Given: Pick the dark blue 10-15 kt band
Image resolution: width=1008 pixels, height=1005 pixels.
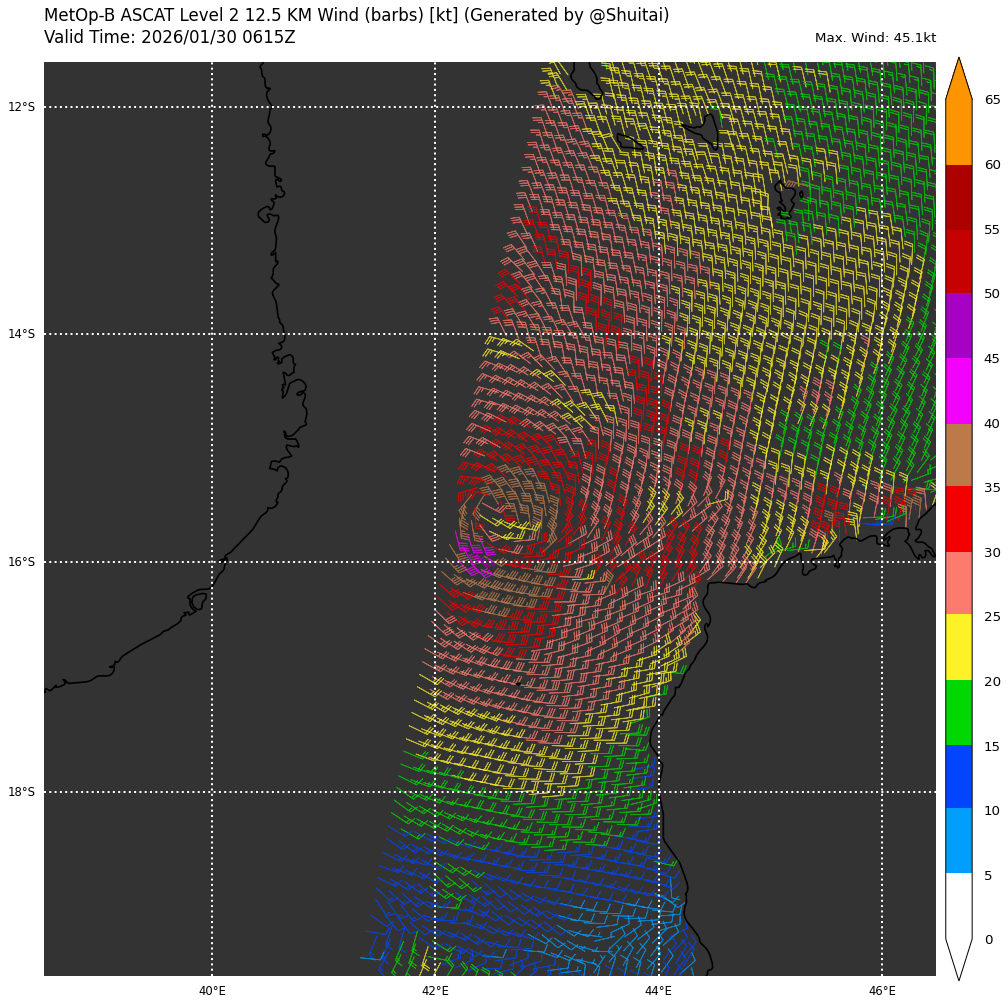Looking at the screenshot, I should point(958,776).
